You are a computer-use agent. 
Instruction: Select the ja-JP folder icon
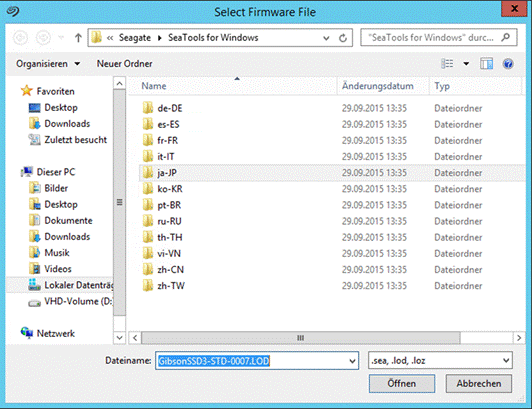point(148,172)
